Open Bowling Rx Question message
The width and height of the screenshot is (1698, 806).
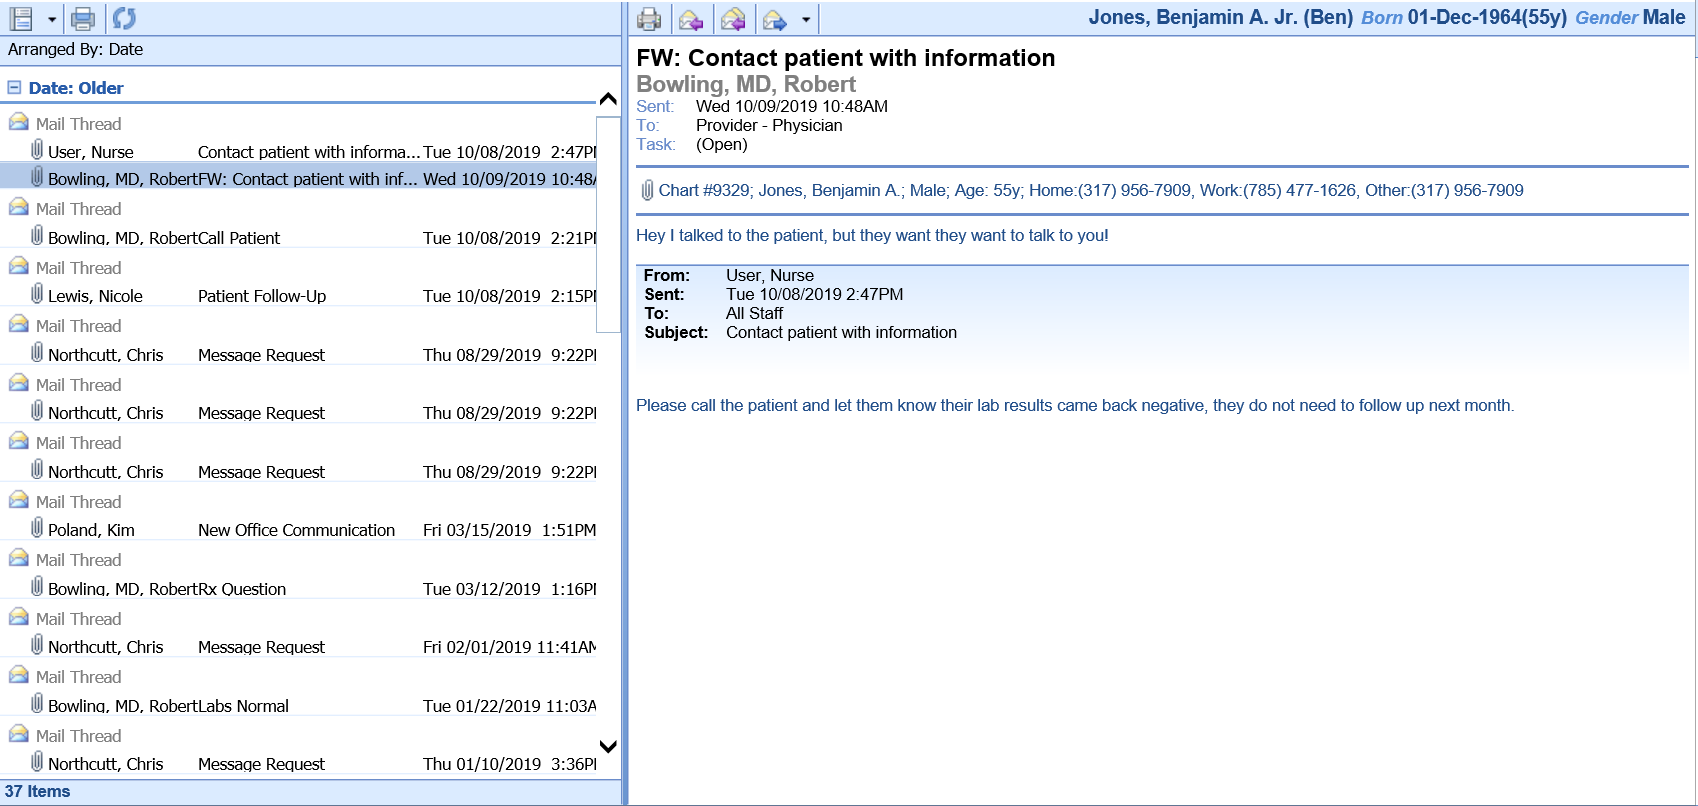click(300, 589)
